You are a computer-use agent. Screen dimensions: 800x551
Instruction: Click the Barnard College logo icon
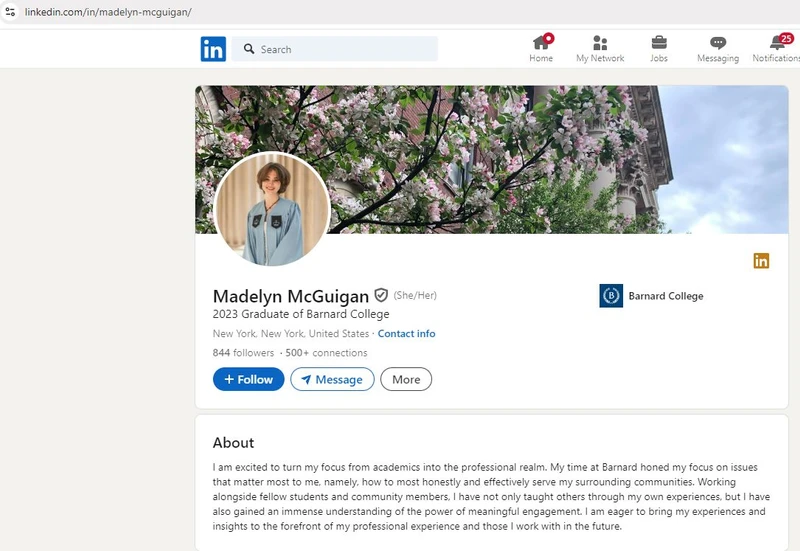pyautogui.click(x=611, y=296)
